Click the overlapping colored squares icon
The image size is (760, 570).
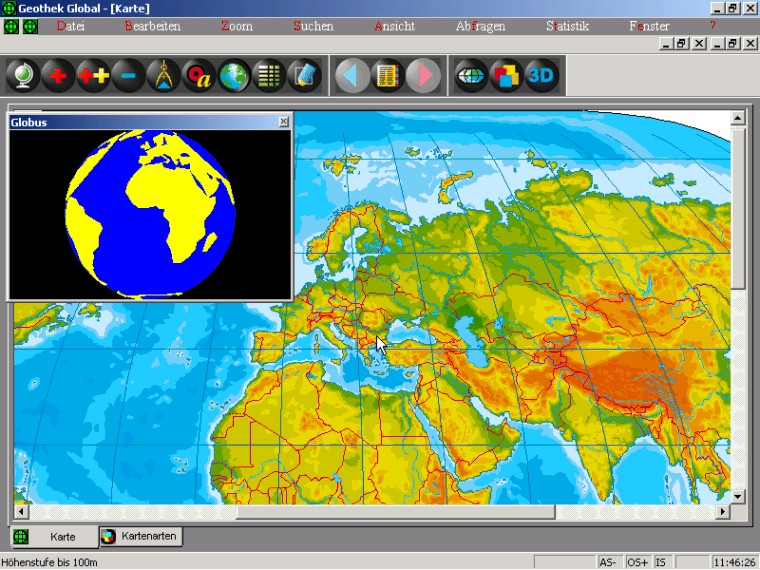click(x=506, y=76)
